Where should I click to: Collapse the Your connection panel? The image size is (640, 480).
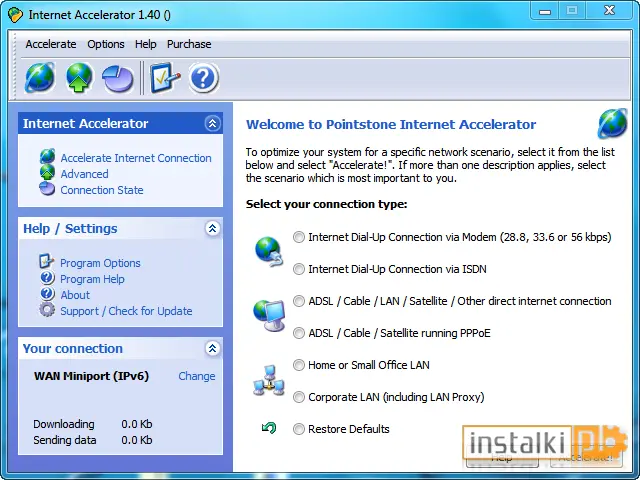tap(212, 349)
